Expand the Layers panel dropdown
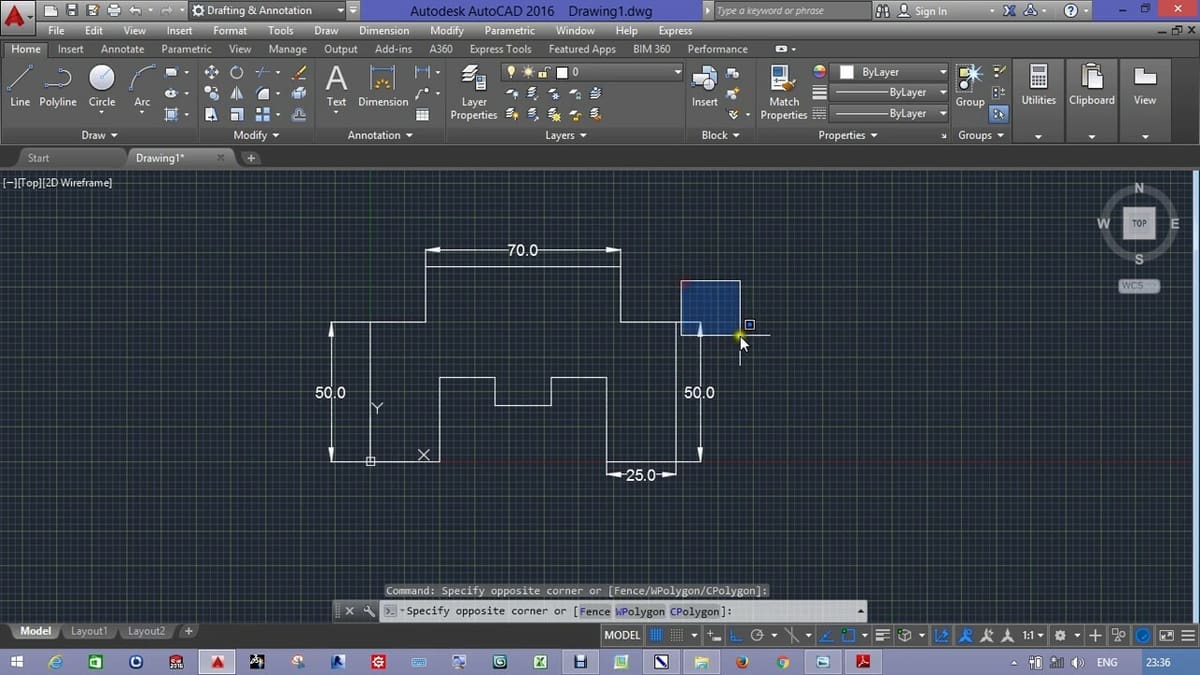 566,135
